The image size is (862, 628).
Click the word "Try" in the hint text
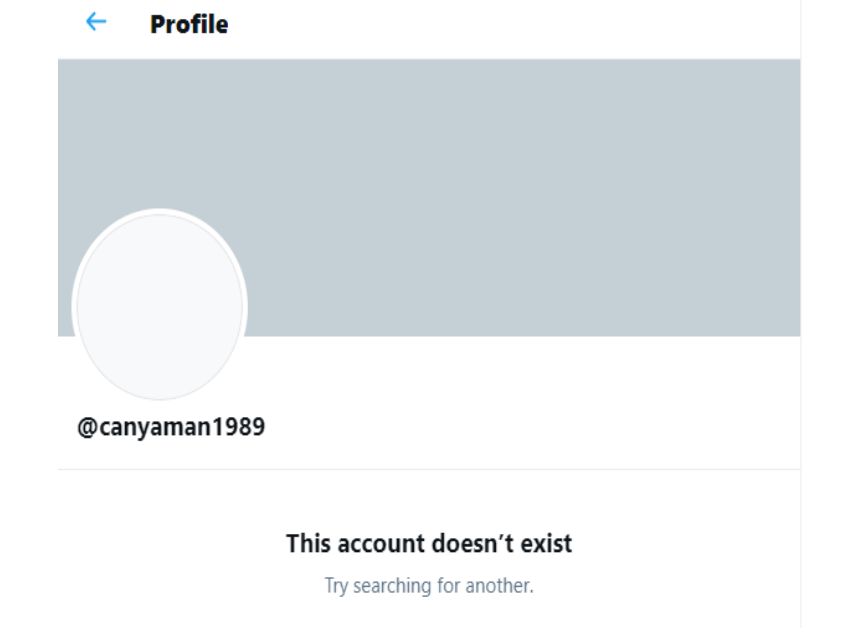[336, 586]
